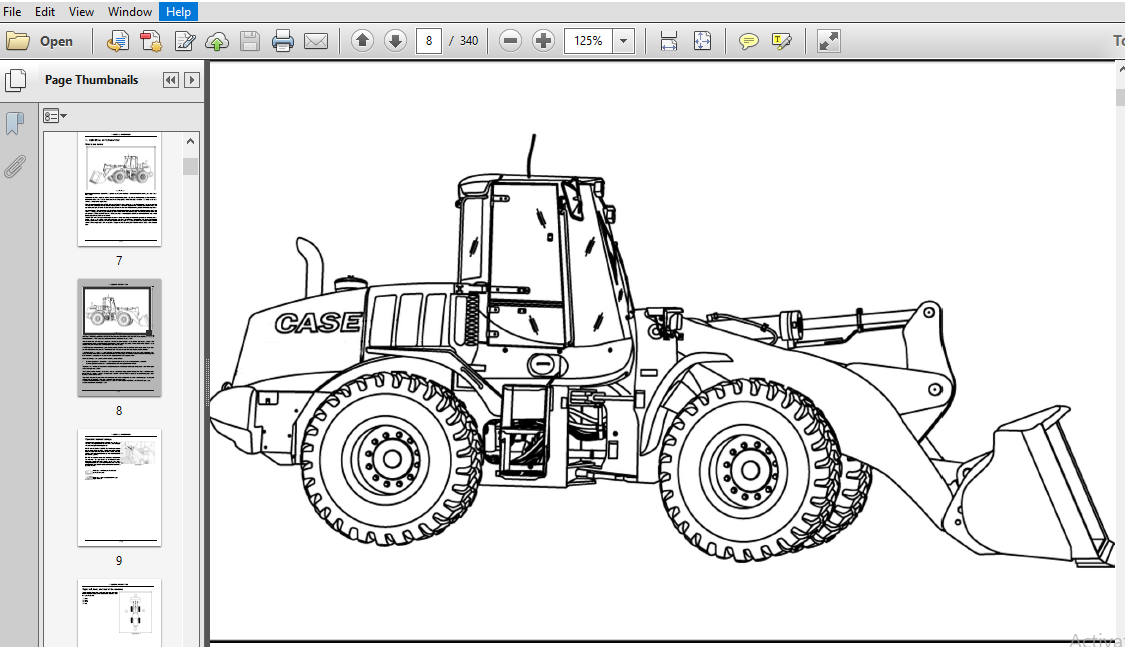1125x647 pixels.
Task: Open the View menu
Action: click(81, 11)
